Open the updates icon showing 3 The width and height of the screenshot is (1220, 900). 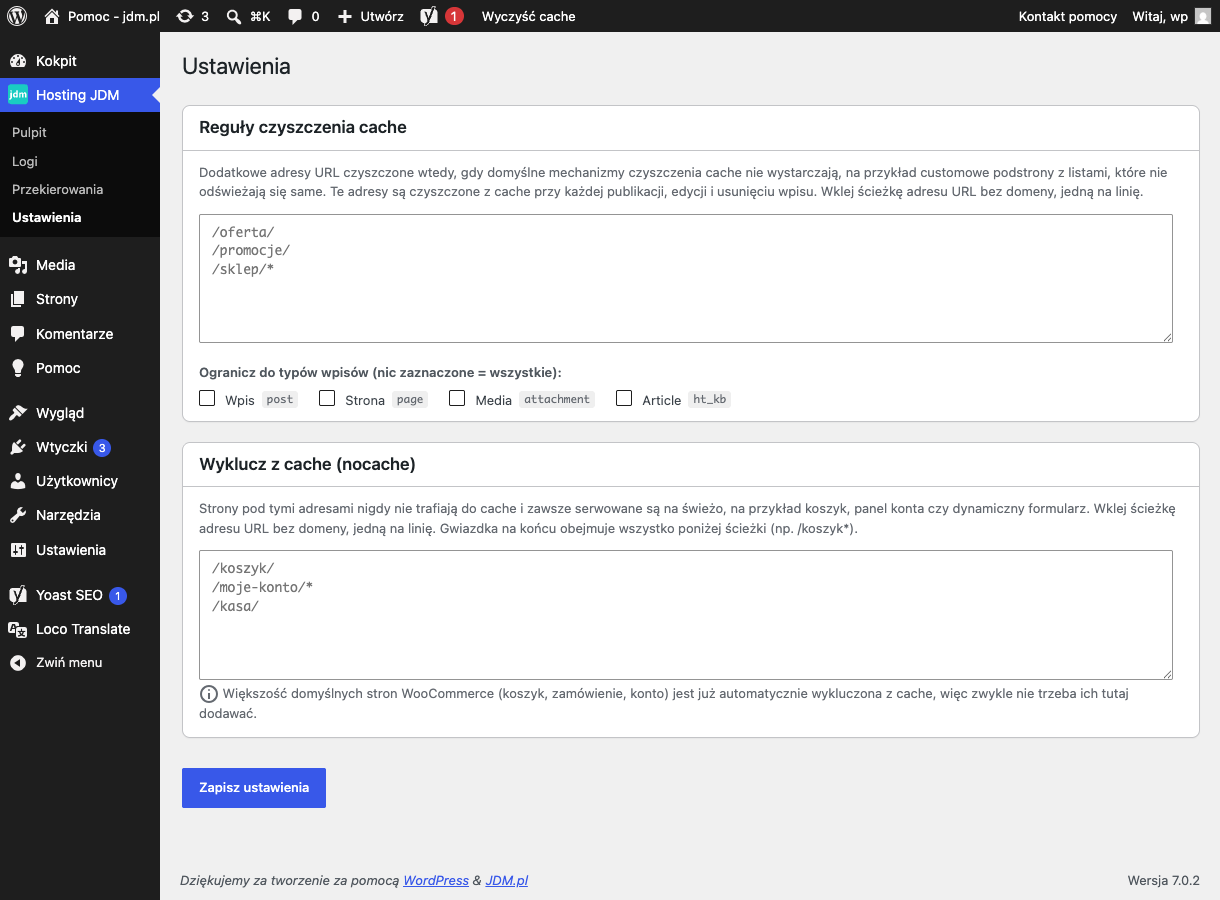pyautogui.click(x=185, y=16)
